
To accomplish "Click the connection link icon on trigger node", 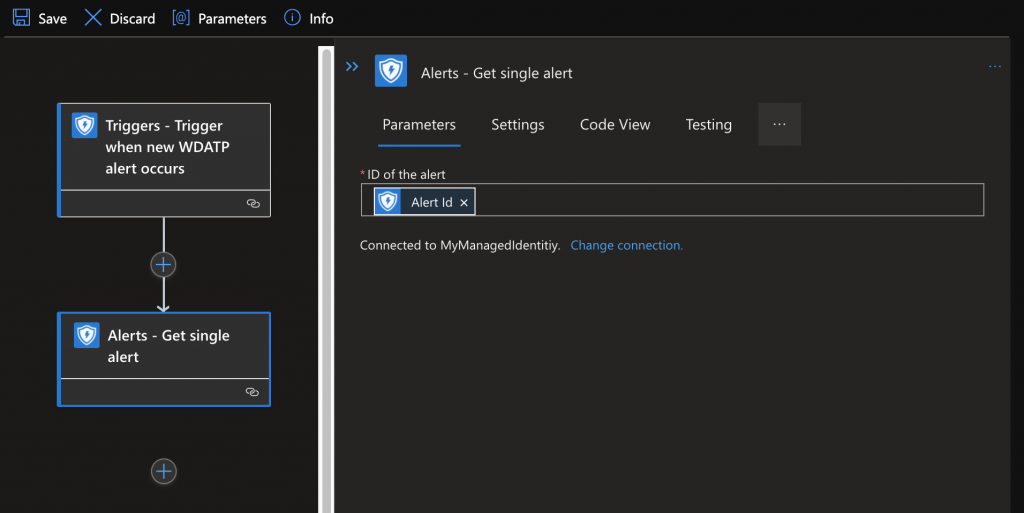I will [x=253, y=203].
